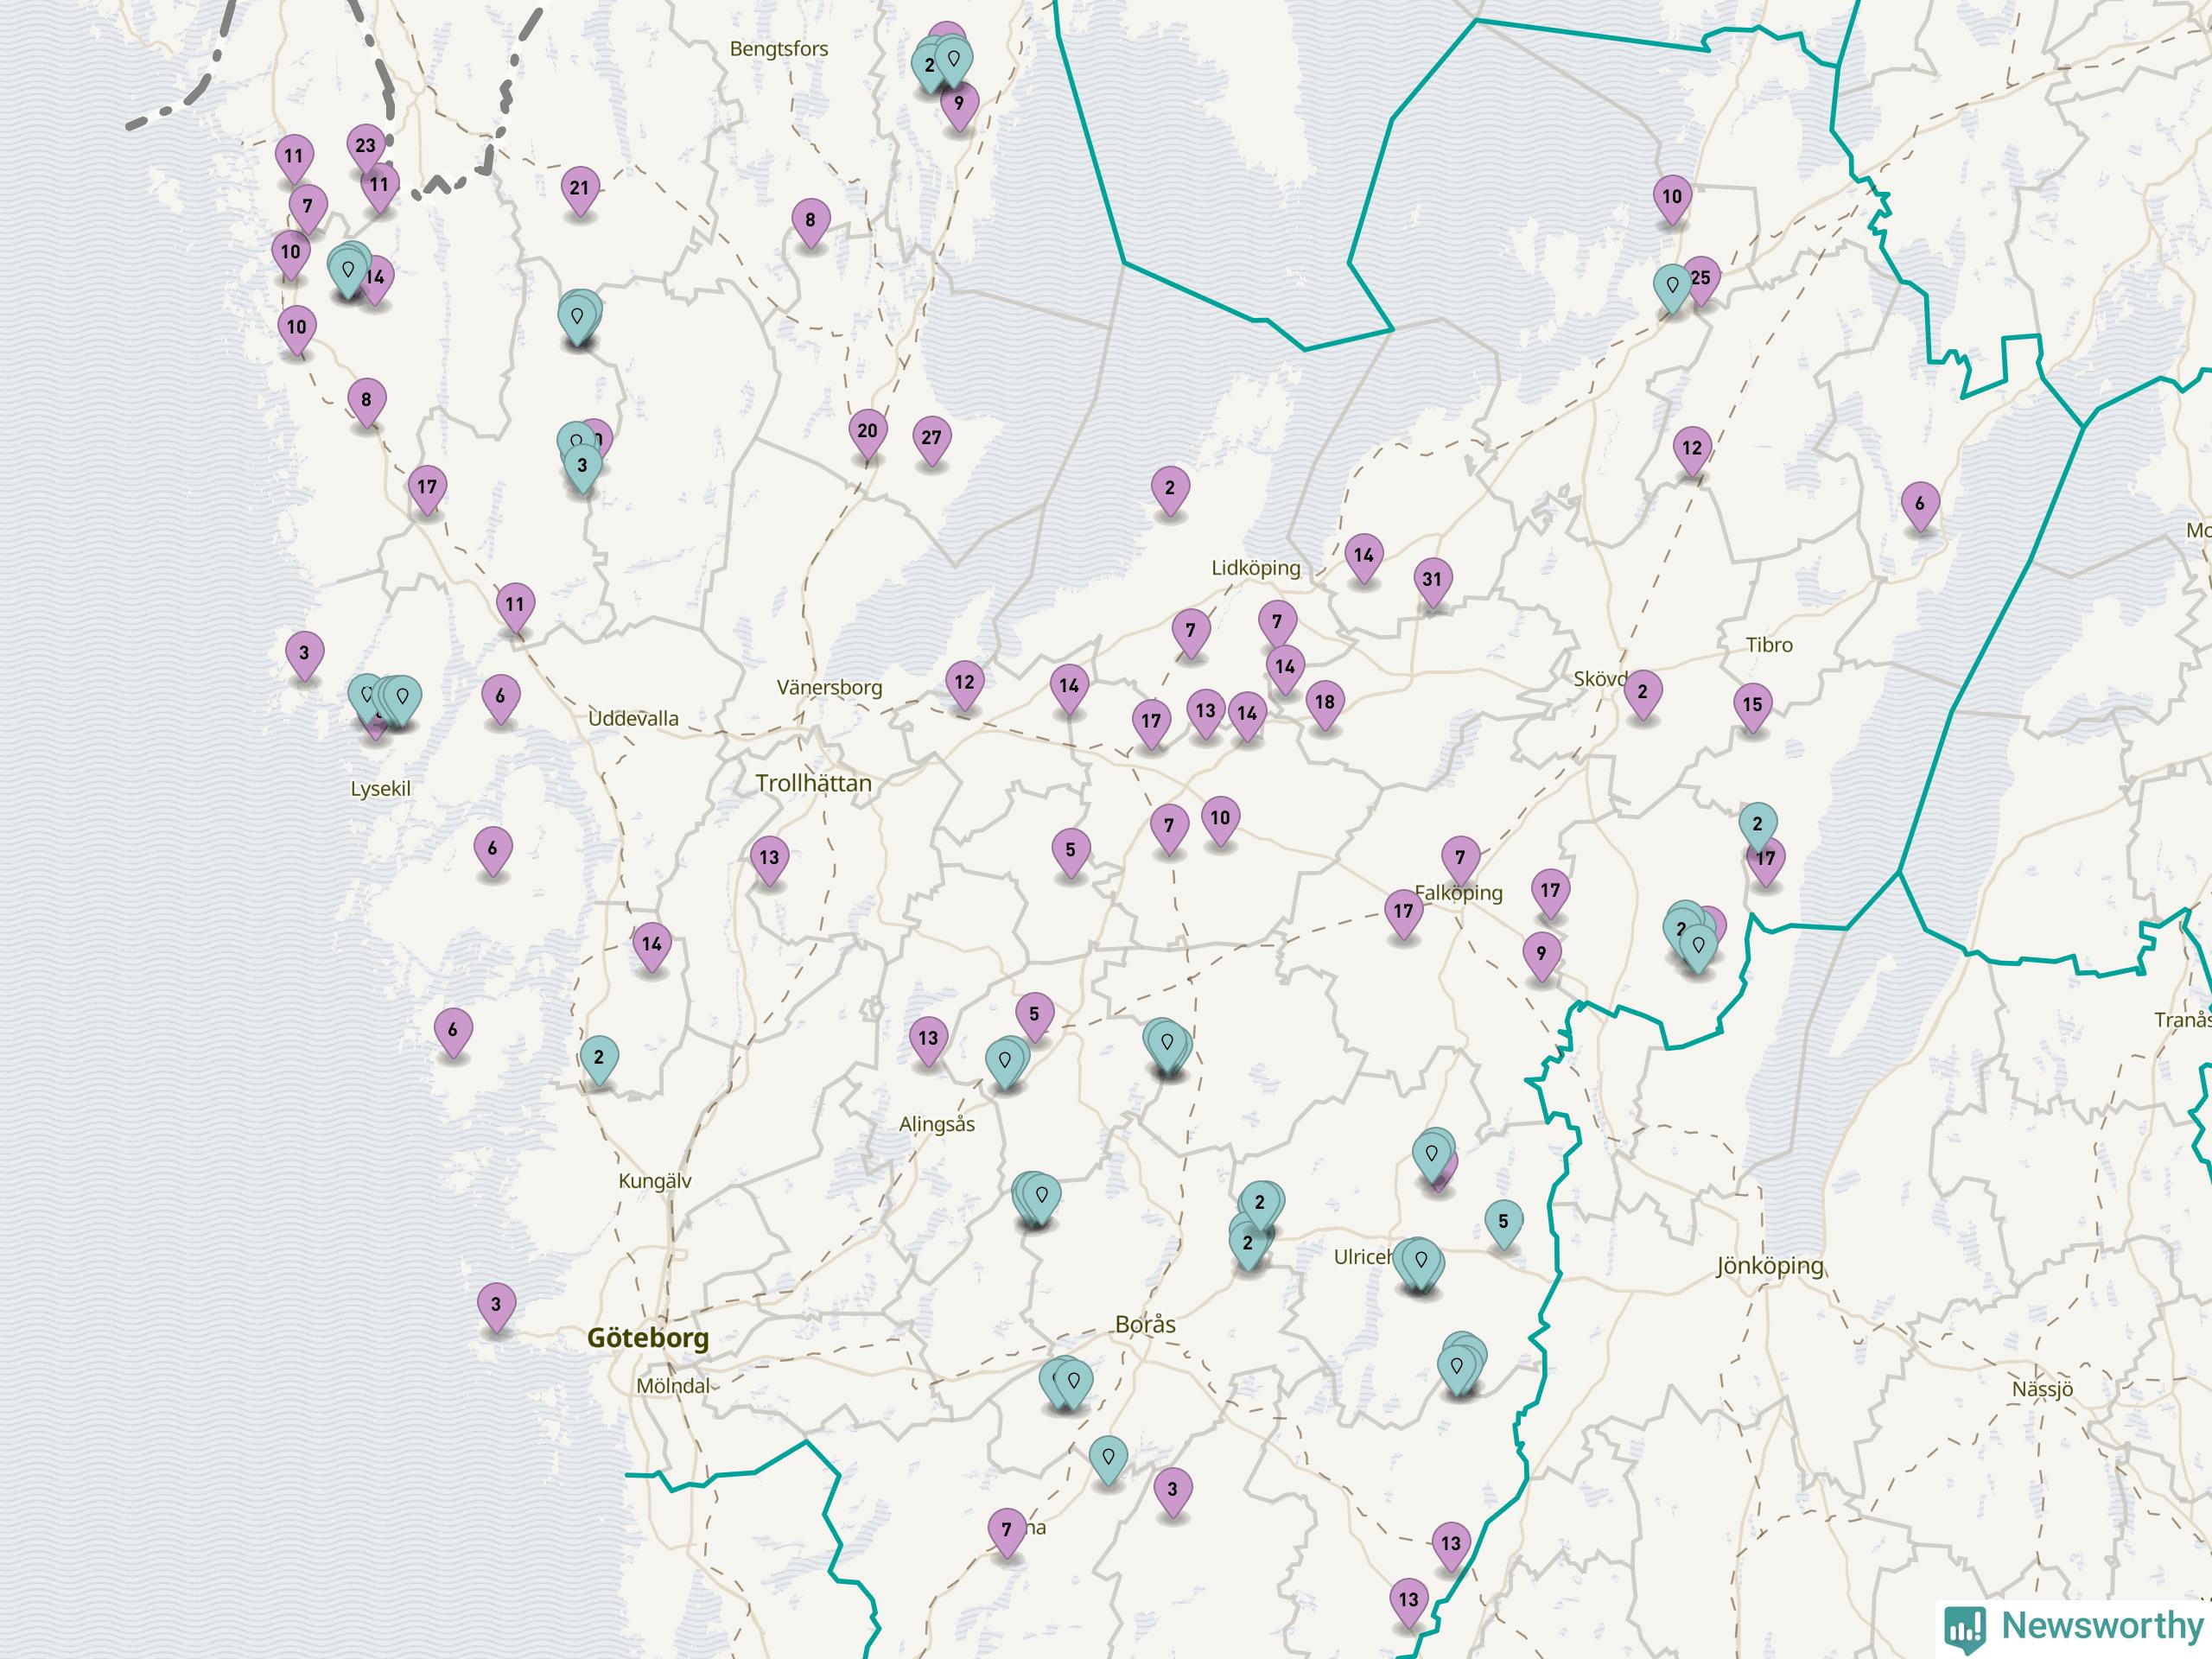Click the Lysekil town label
This screenshot has width=2212, height=1659.
click(380, 789)
